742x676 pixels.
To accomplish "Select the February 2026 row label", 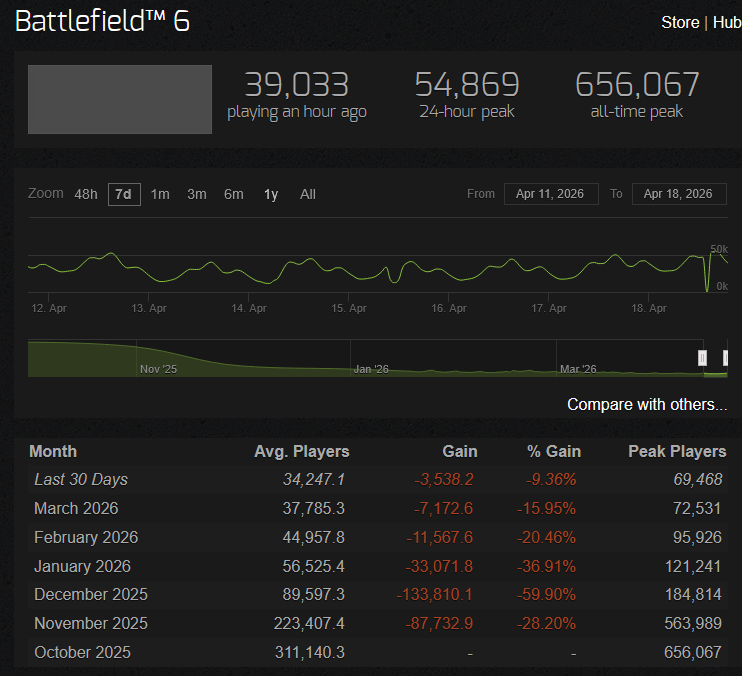I will click(86, 537).
